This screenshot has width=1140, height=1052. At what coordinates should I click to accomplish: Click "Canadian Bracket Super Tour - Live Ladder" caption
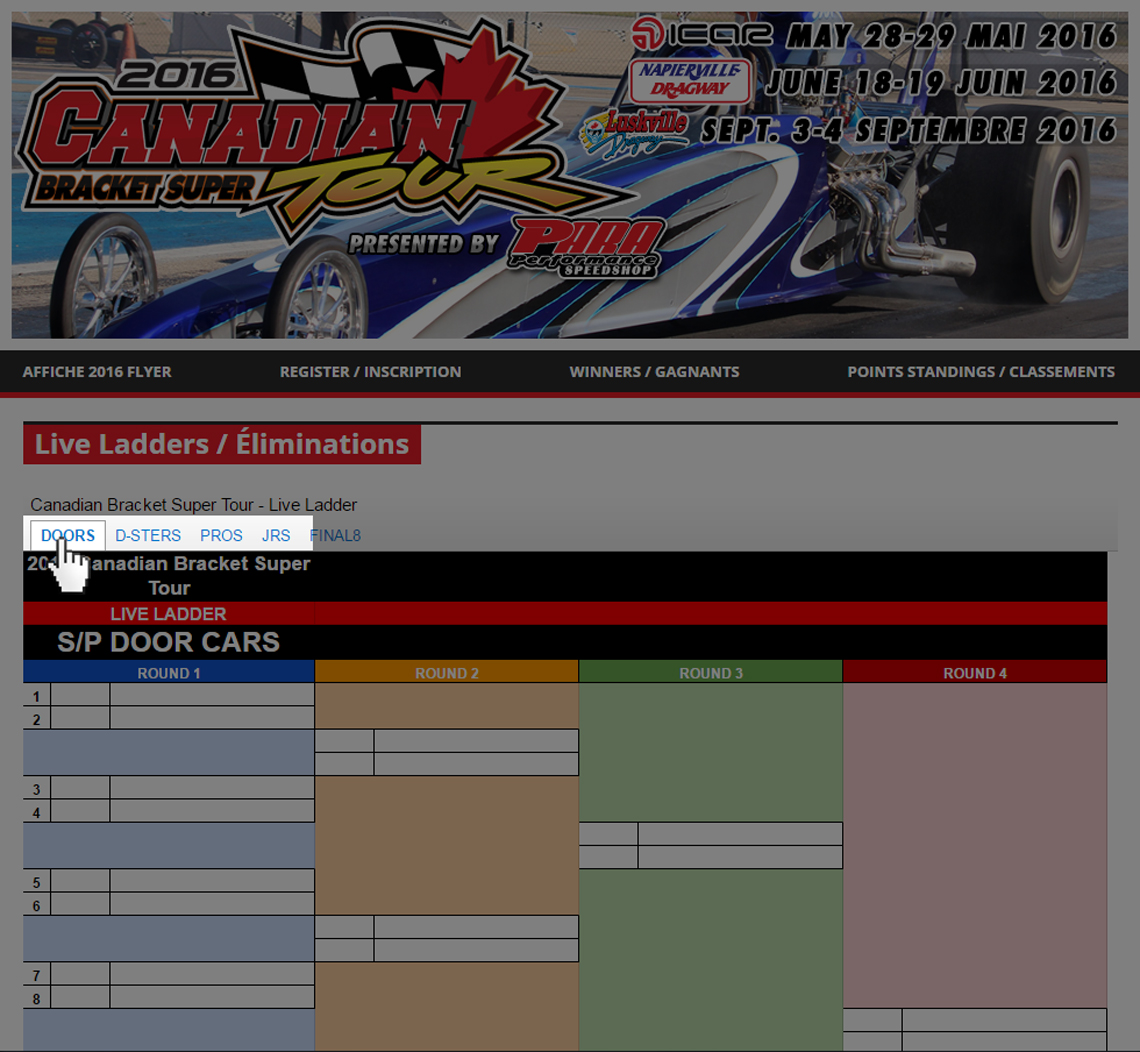click(193, 505)
